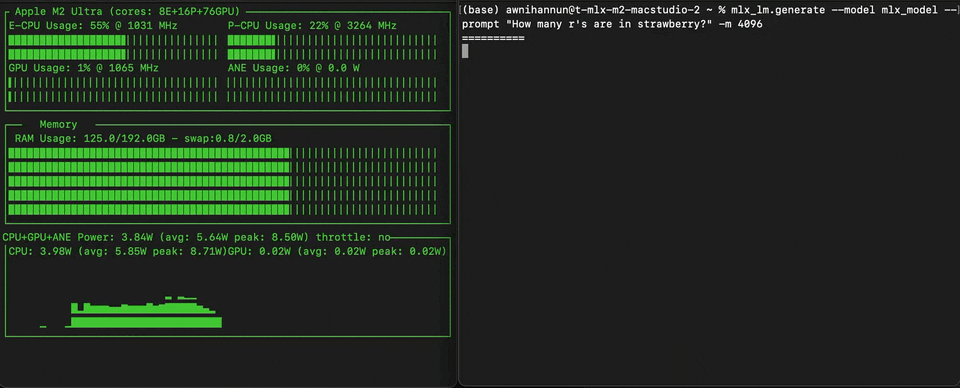Viewport: 960px width, 388px height.
Task: Click the E-CPU Usage bar gauge
Action: [x=113, y=47]
